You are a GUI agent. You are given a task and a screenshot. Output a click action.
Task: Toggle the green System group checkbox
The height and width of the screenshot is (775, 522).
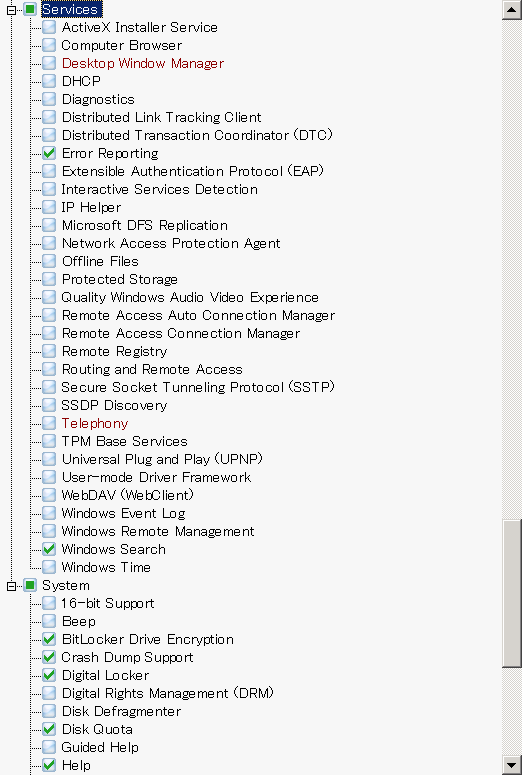point(30,585)
